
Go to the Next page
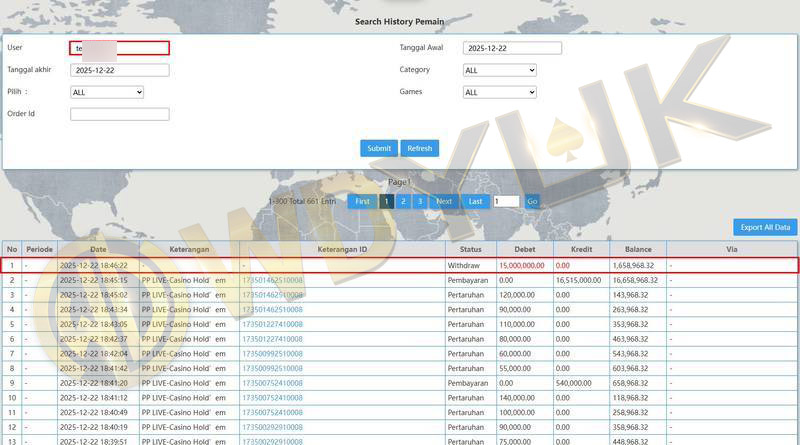click(x=444, y=201)
